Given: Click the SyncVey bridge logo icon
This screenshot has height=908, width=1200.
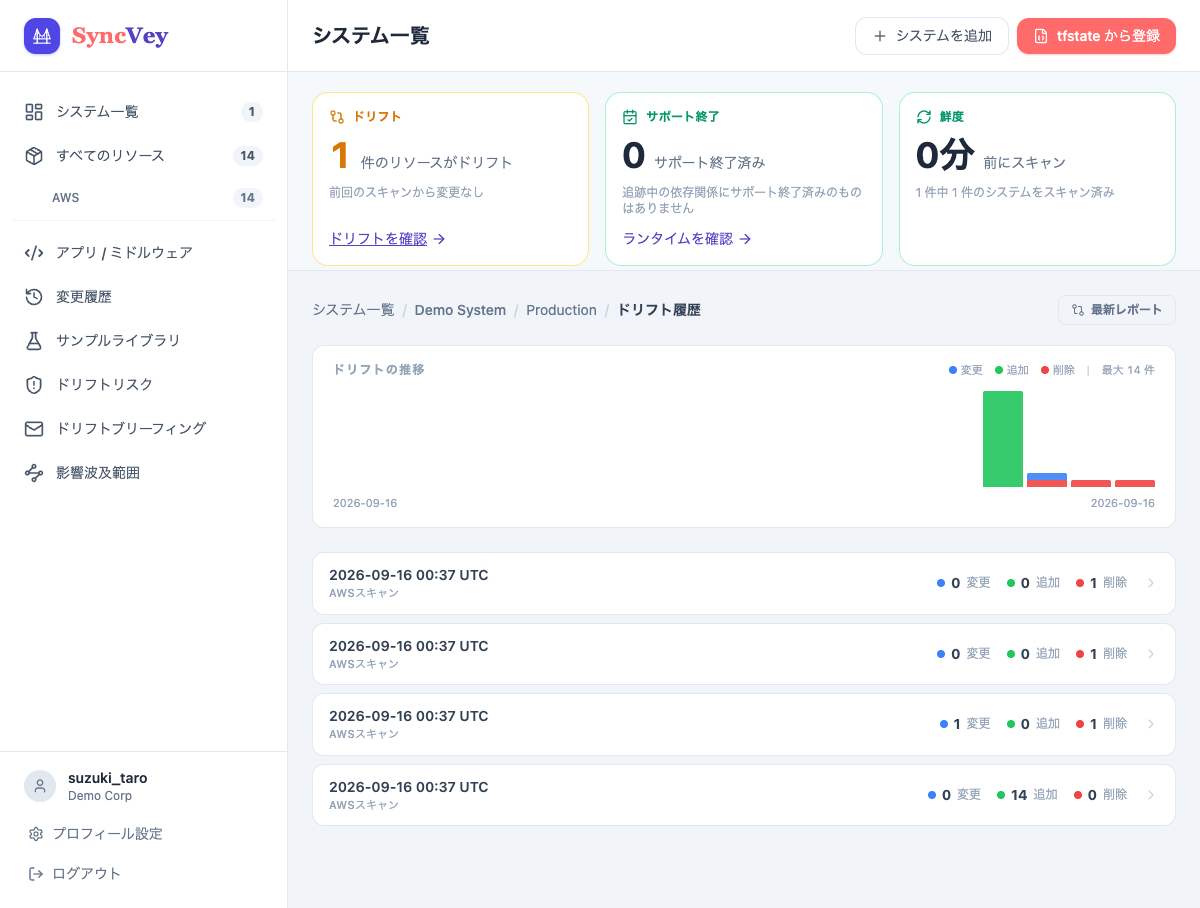Looking at the screenshot, I should (42, 36).
